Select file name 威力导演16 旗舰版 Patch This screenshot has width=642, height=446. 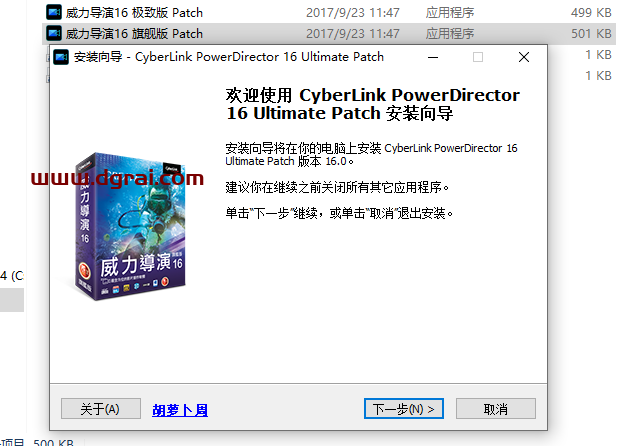click(134, 34)
